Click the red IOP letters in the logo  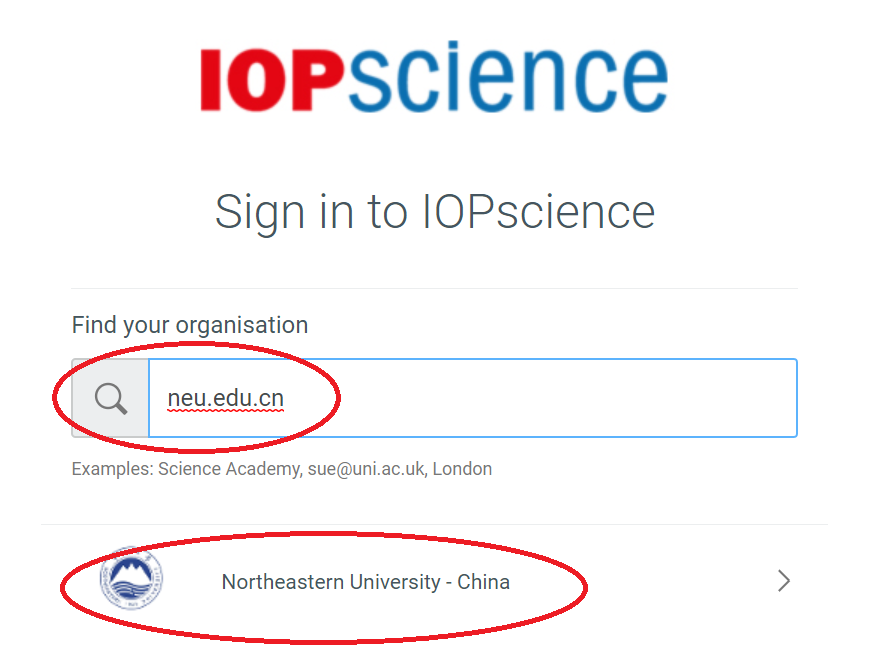[x=264, y=80]
